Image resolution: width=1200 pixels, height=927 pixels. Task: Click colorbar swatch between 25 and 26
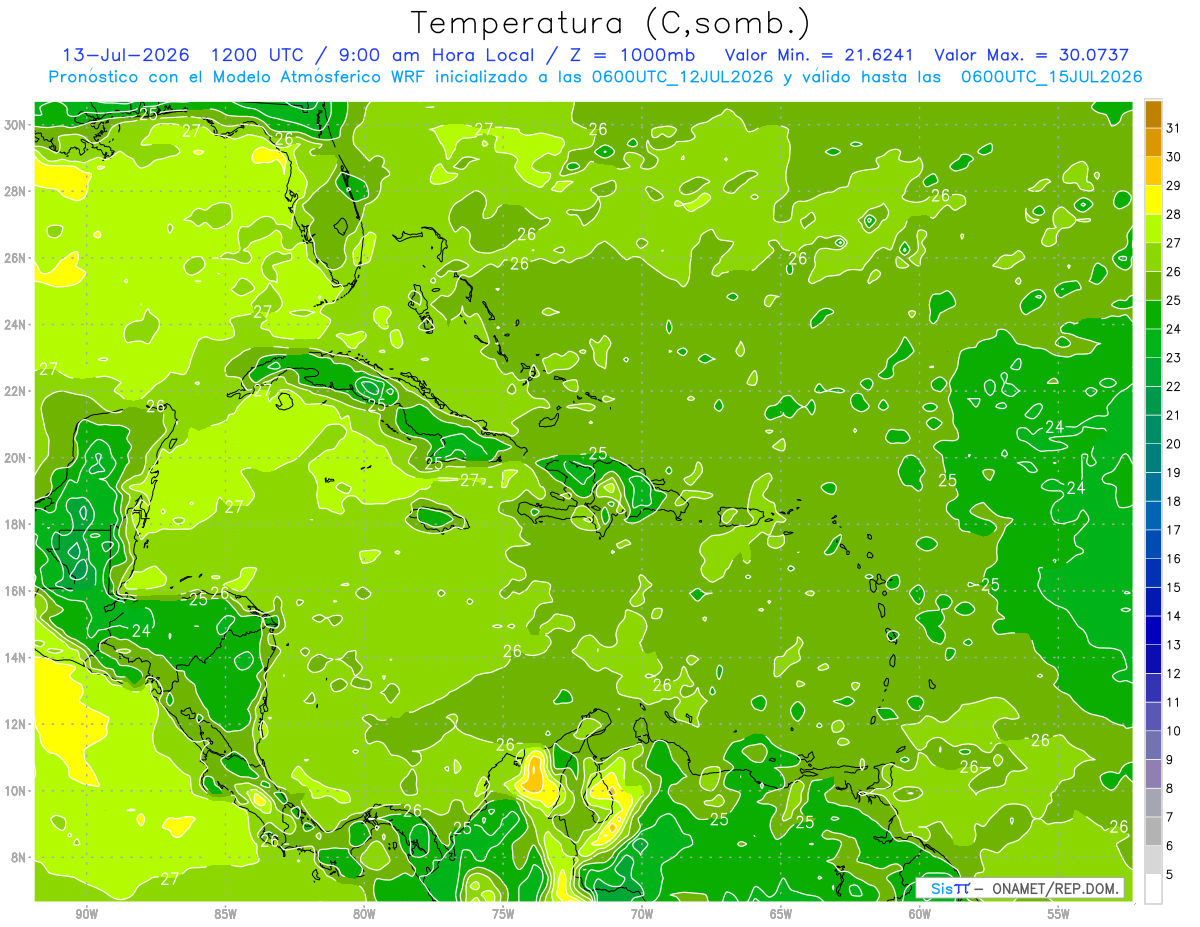click(x=1153, y=286)
